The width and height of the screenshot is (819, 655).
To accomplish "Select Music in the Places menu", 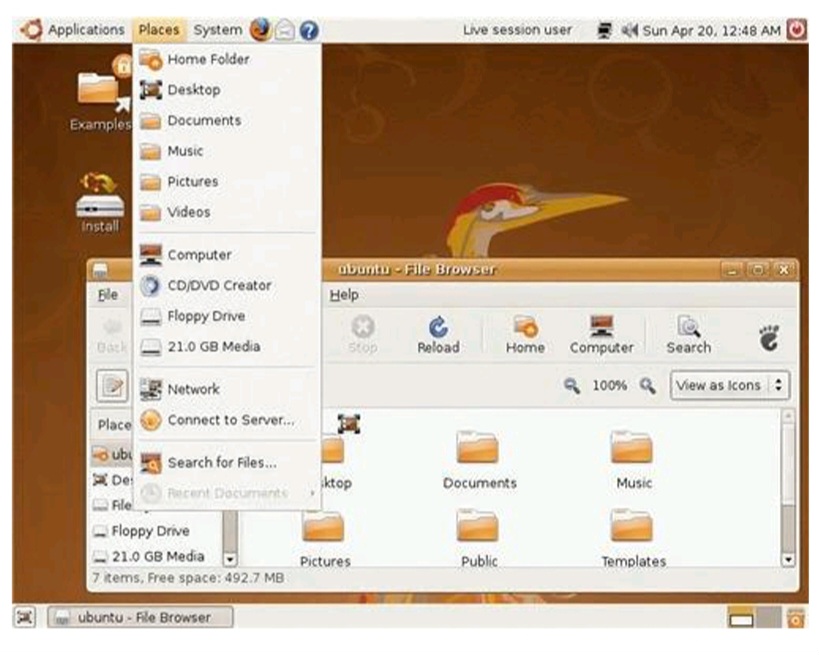I will pyautogui.click(x=228, y=151).
